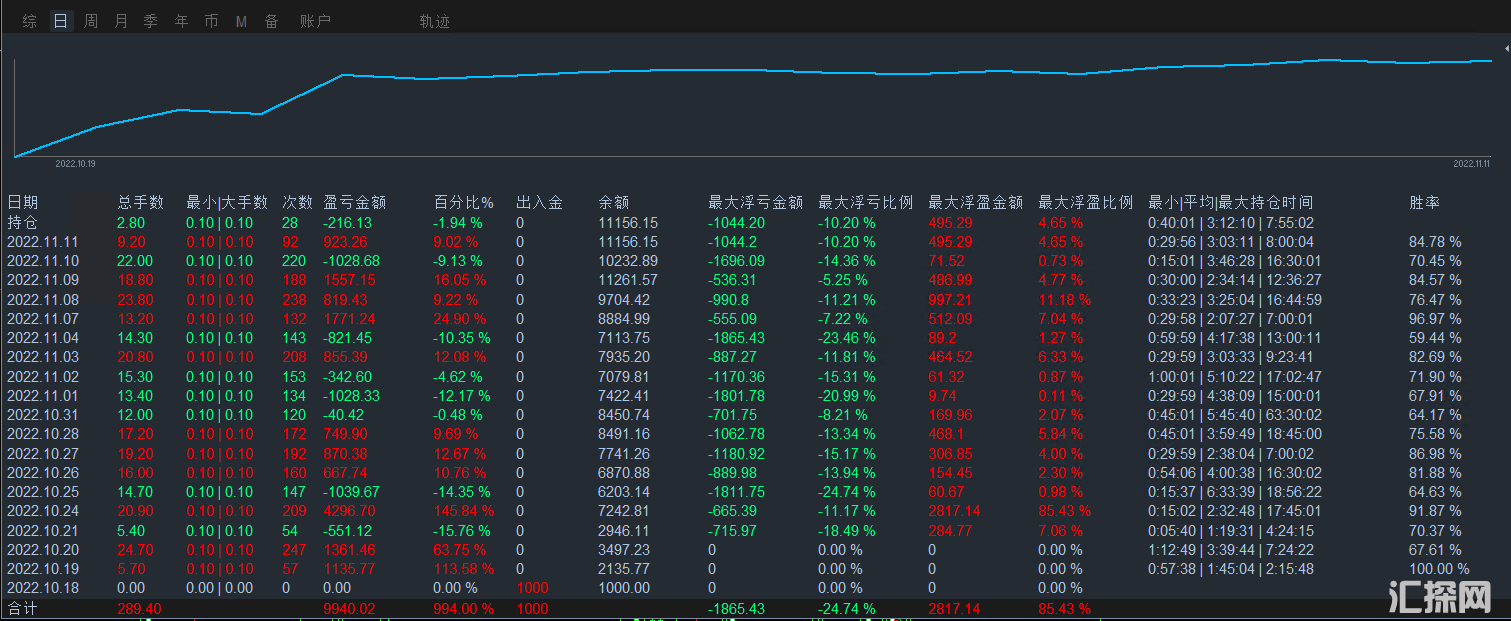Switch to the 综 summary tab
This screenshot has width=1511, height=621.
(30, 21)
